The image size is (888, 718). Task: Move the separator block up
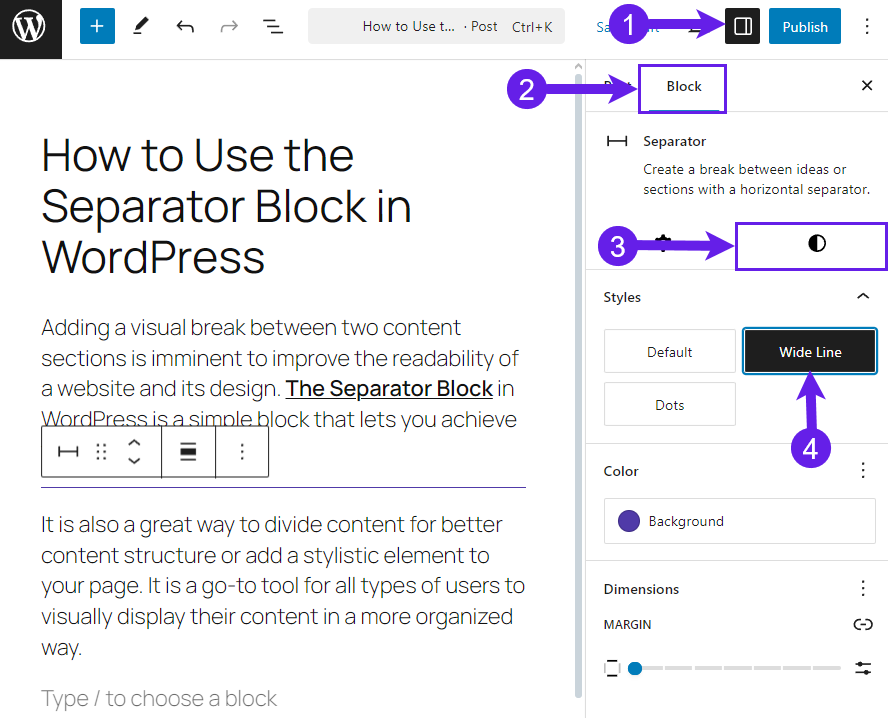pos(134,443)
